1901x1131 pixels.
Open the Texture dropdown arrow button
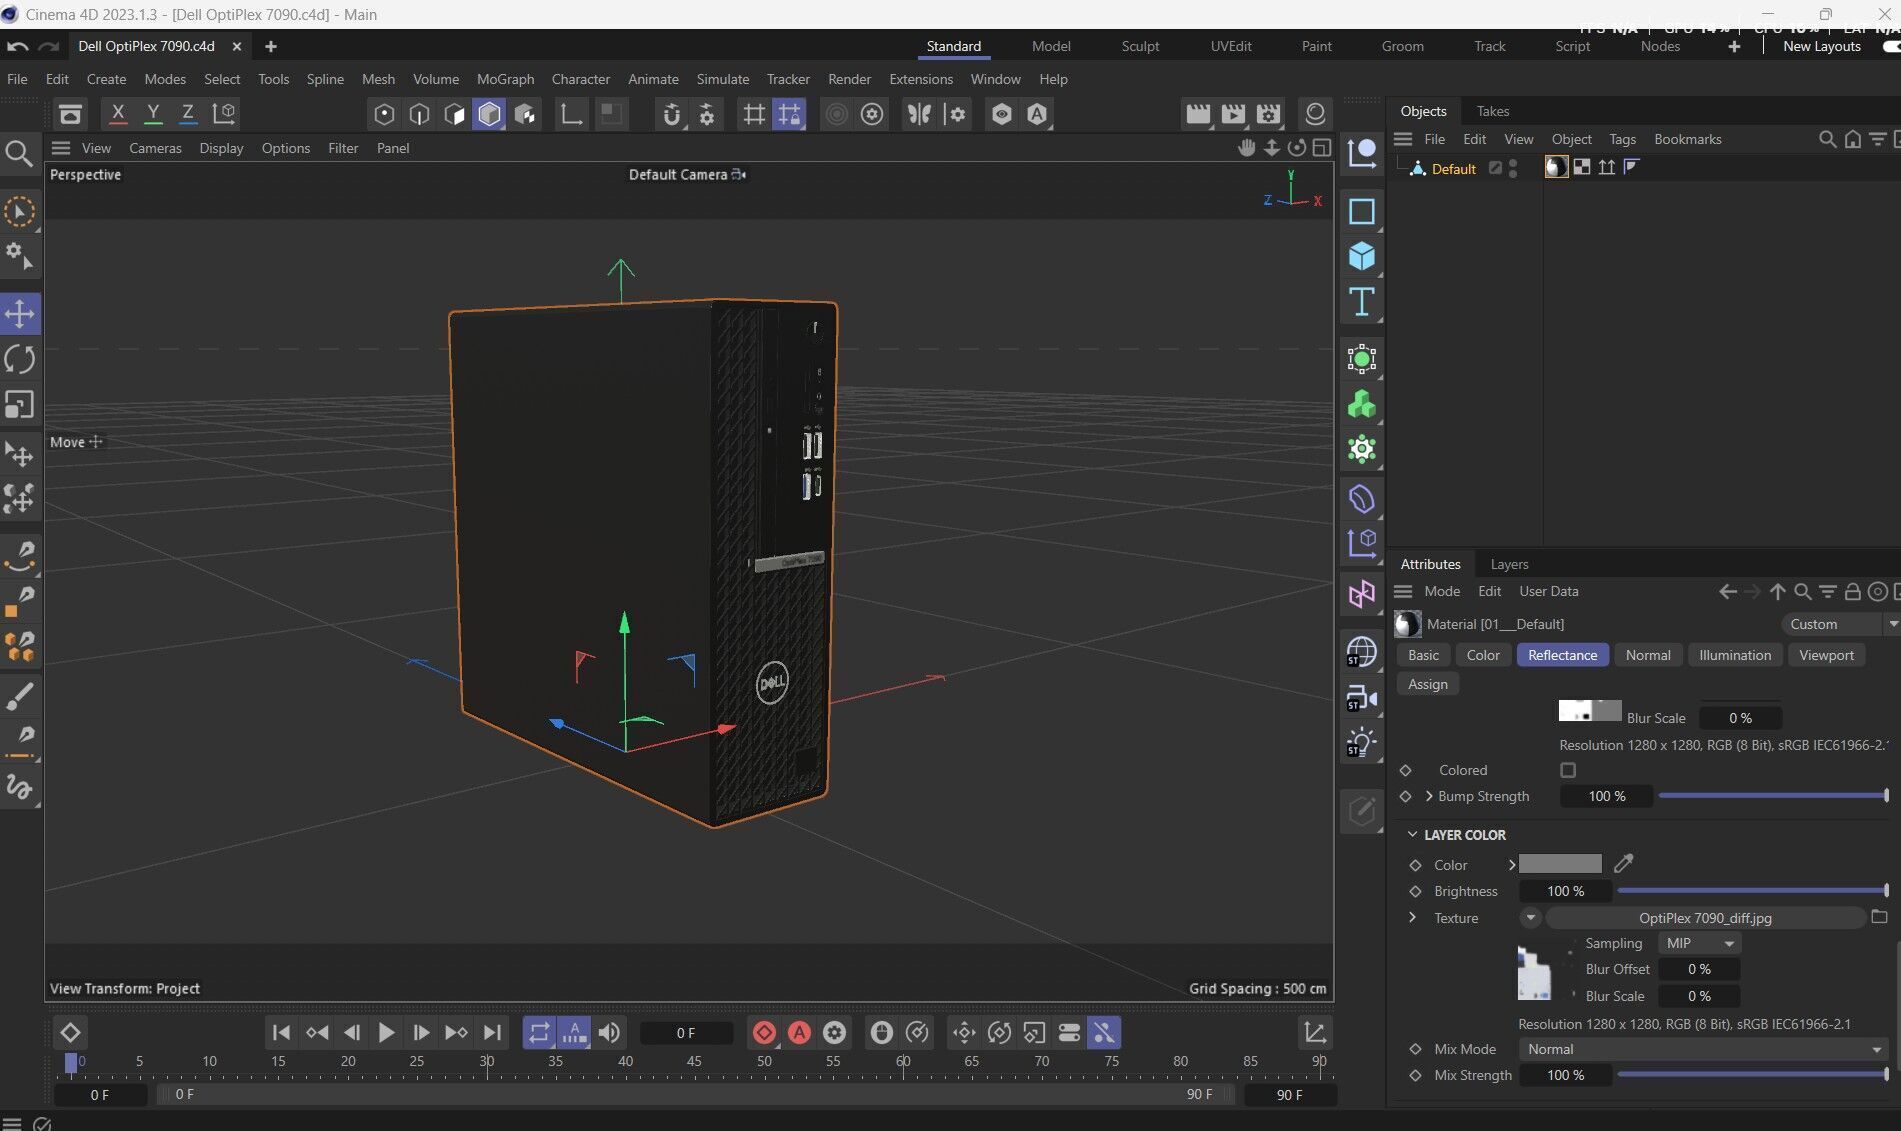1530,917
